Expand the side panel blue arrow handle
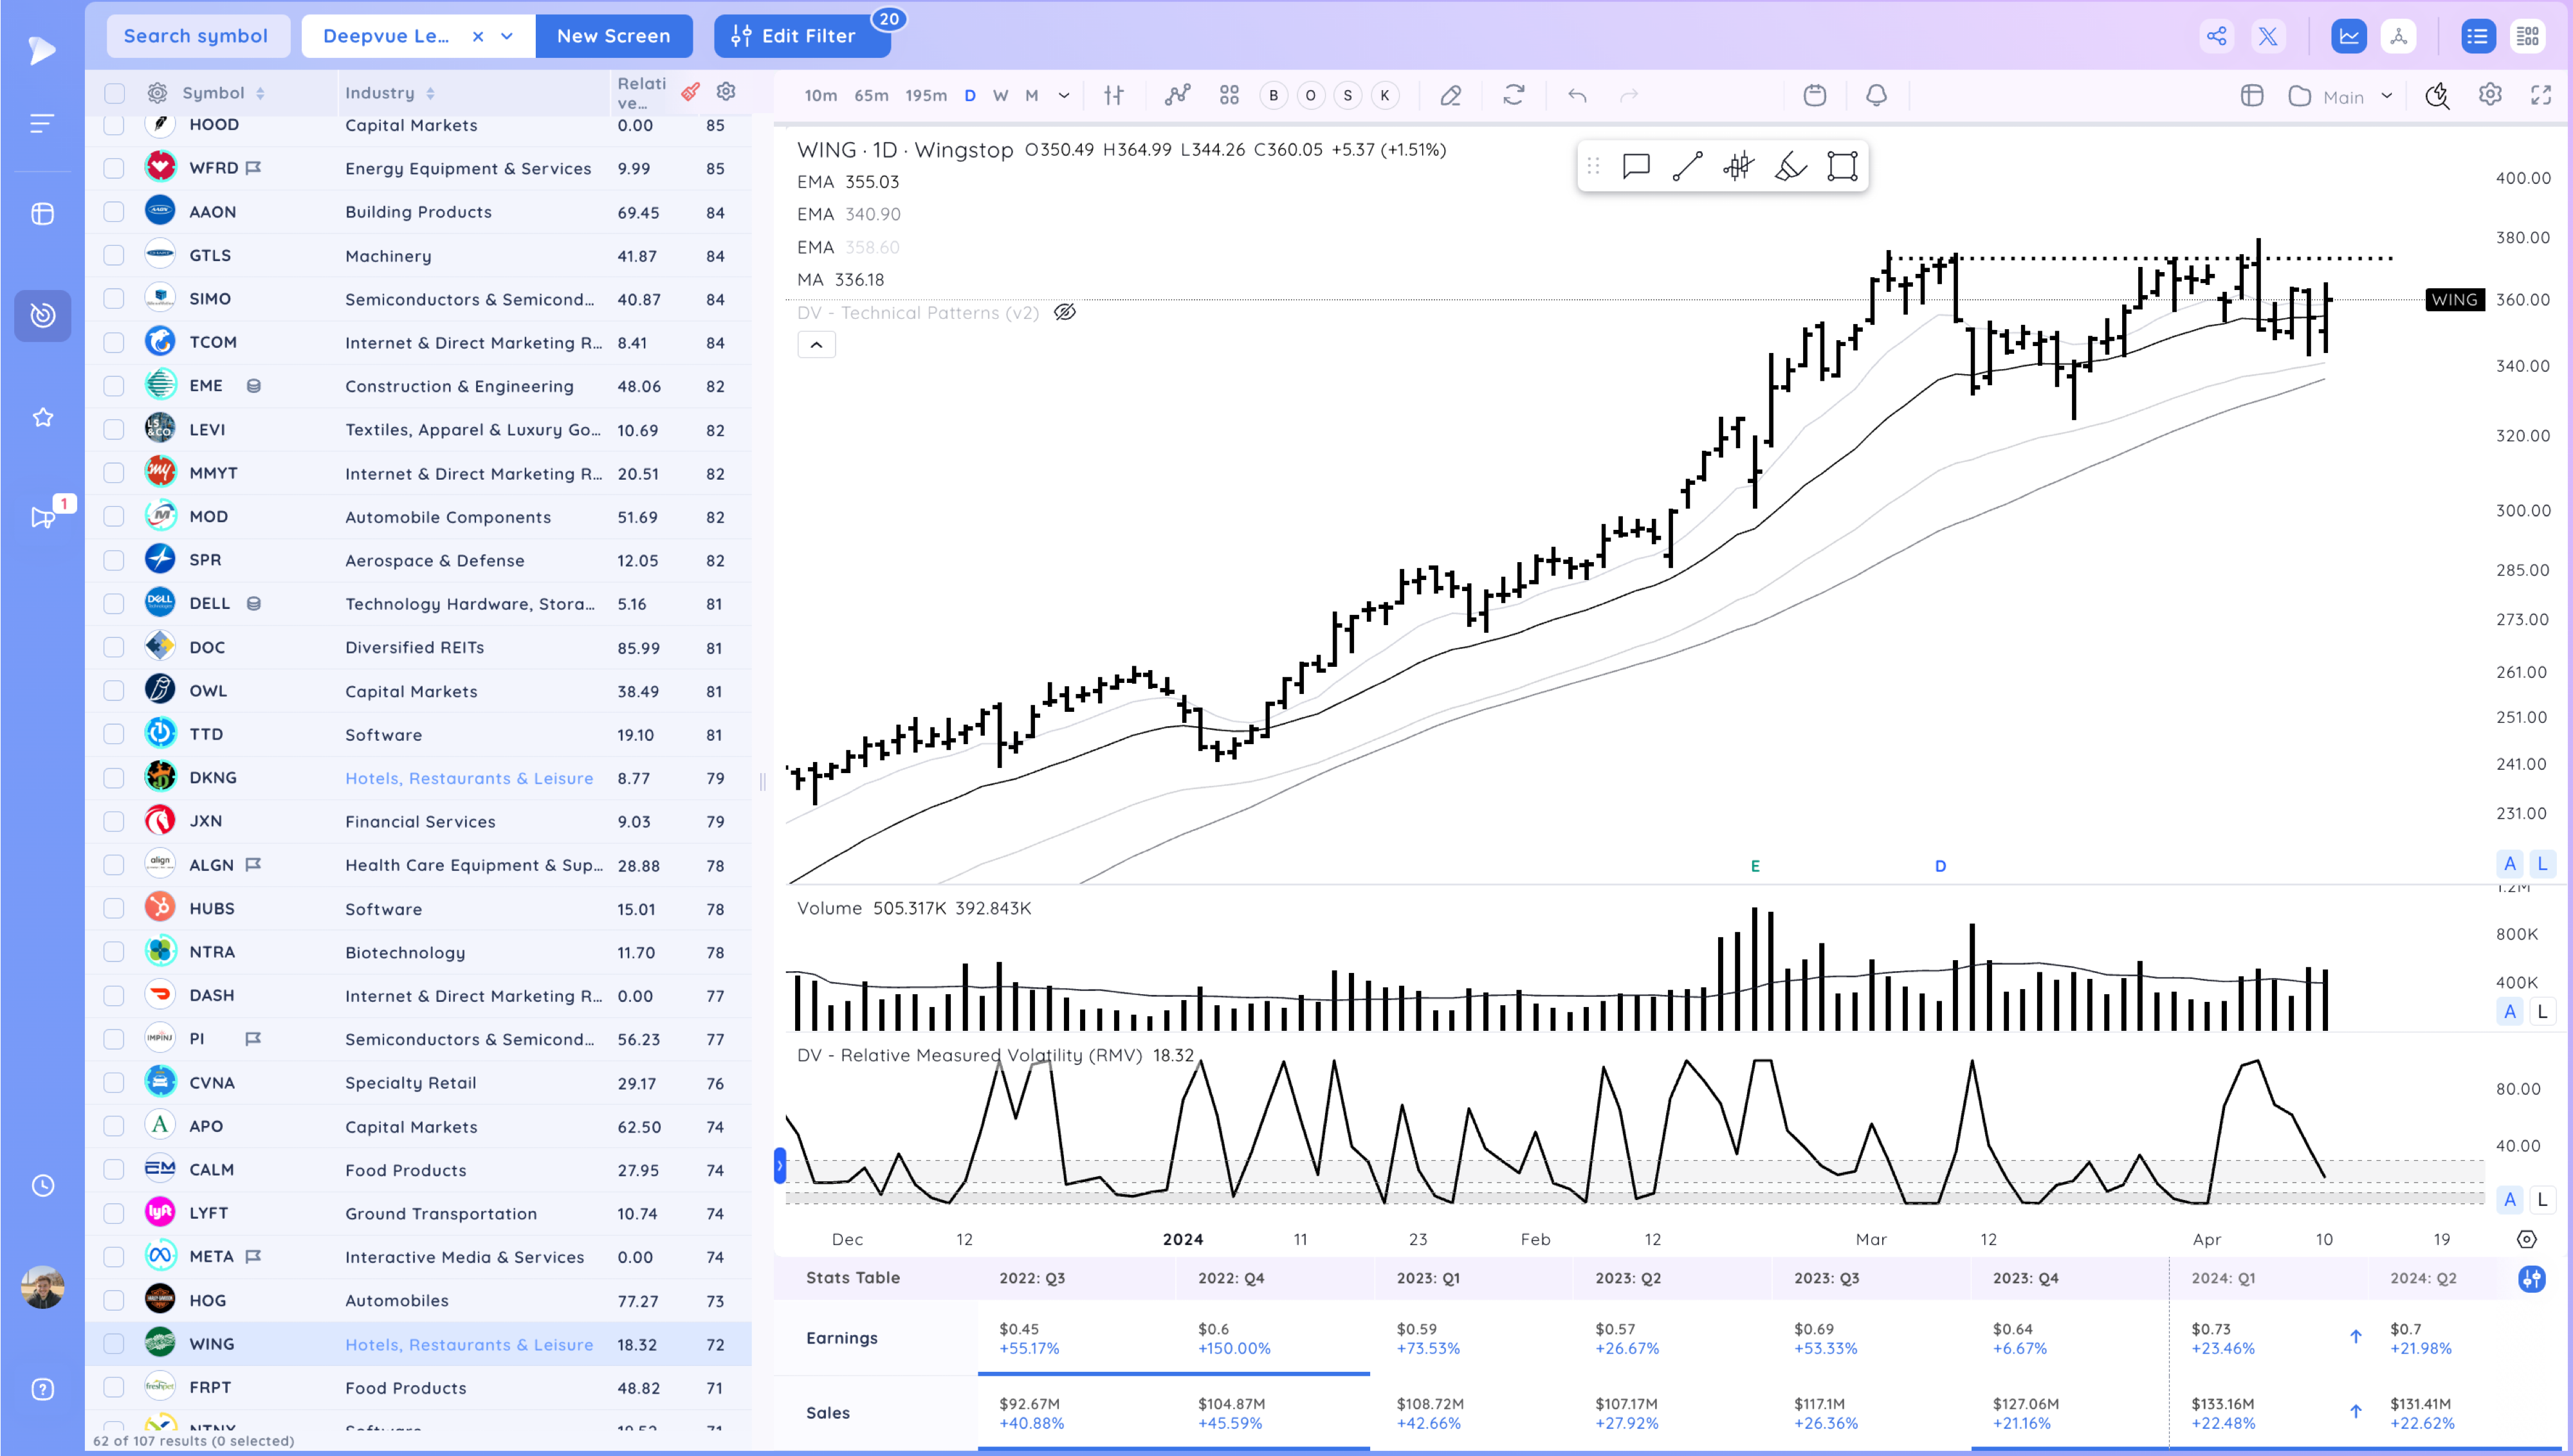Image resolution: width=2573 pixels, height=1456 pixels. pyautogui.click(x=780, y=1166)
